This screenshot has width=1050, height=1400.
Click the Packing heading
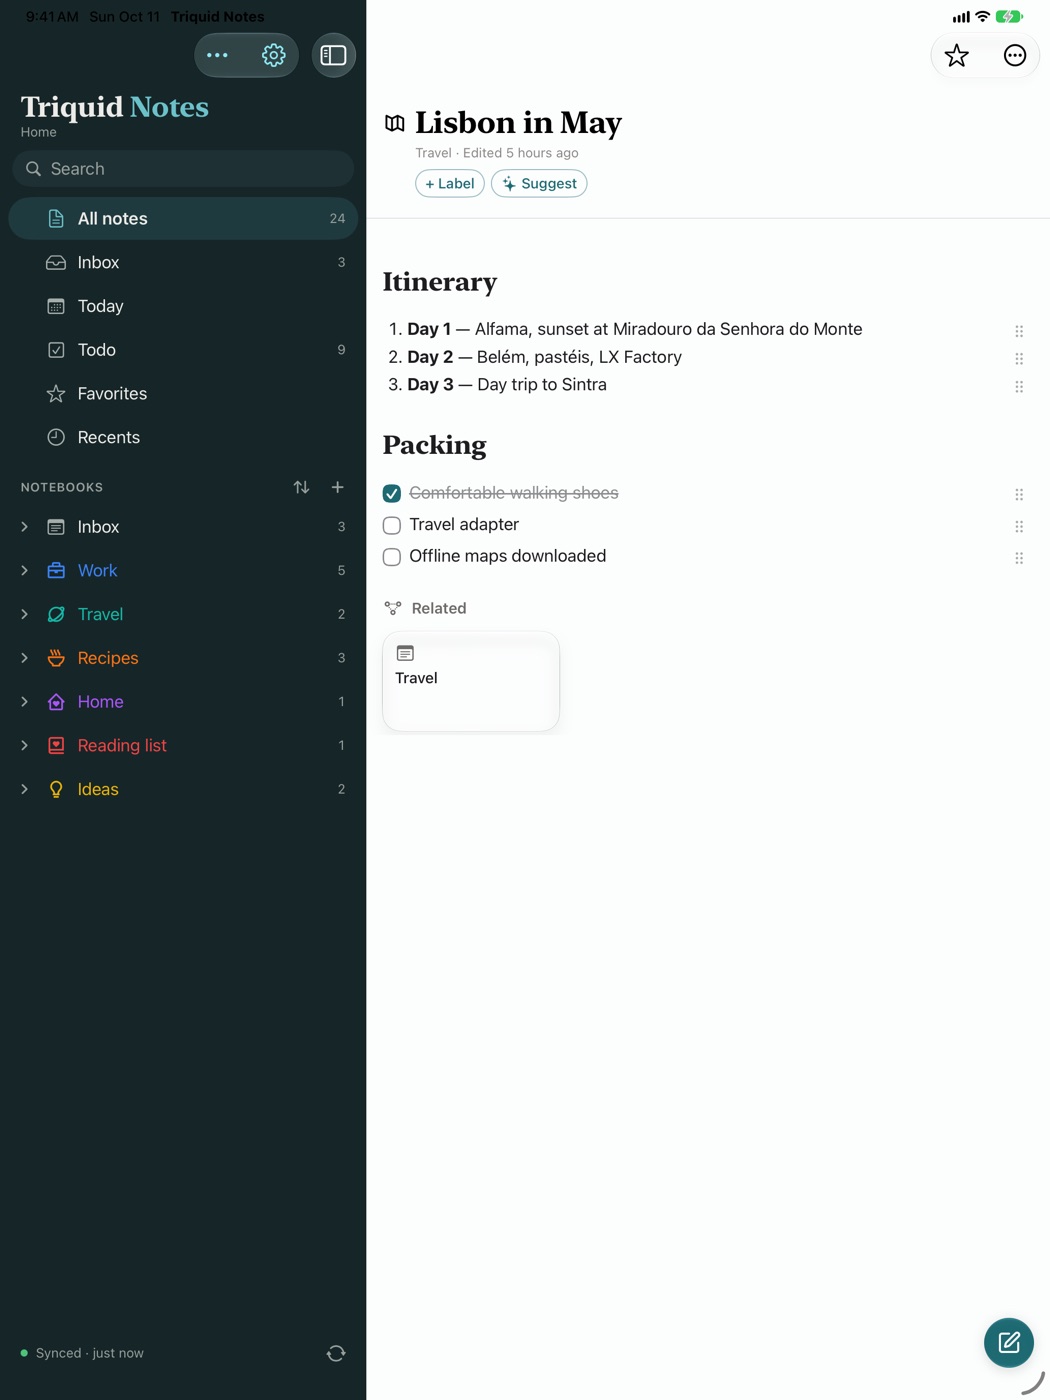(435, 445)
